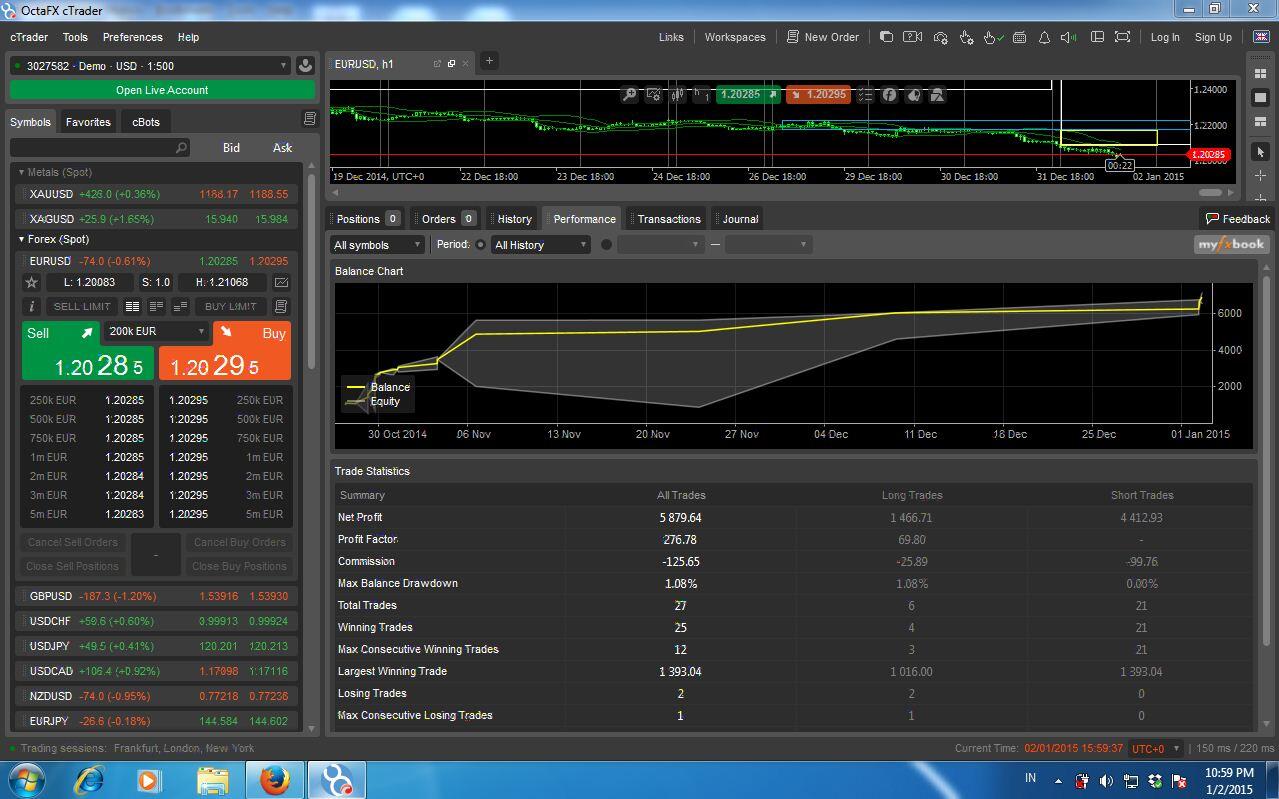Click the QuickTrade settings hand-gear icon
The width and height of the screenshot is (1279, 799).
(966, 37)
